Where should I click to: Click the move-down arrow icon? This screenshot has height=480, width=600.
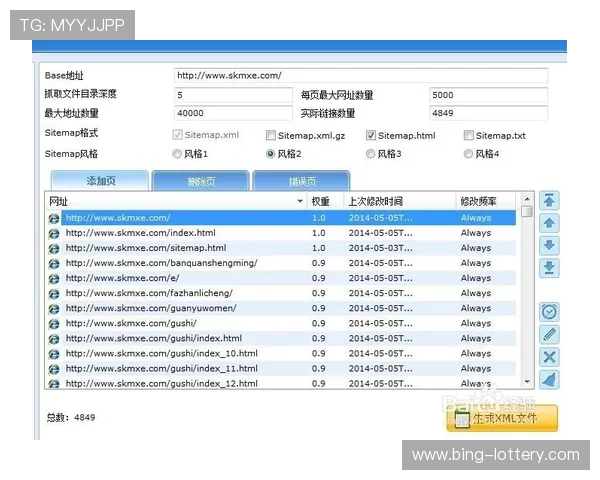[549, 246]
